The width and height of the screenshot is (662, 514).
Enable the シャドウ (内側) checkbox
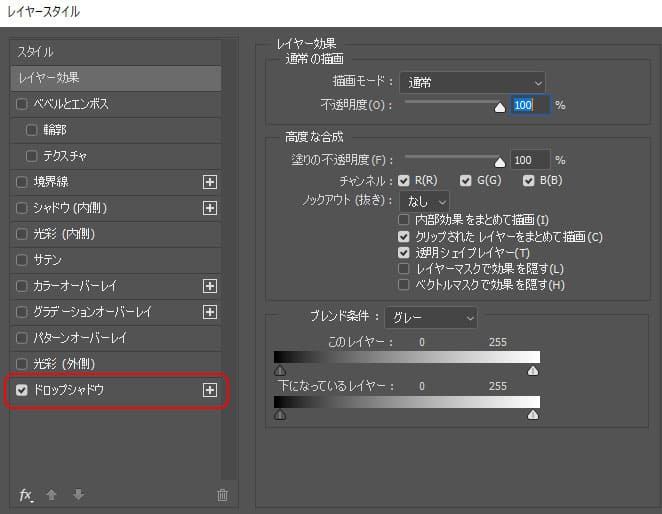(22, 208)
